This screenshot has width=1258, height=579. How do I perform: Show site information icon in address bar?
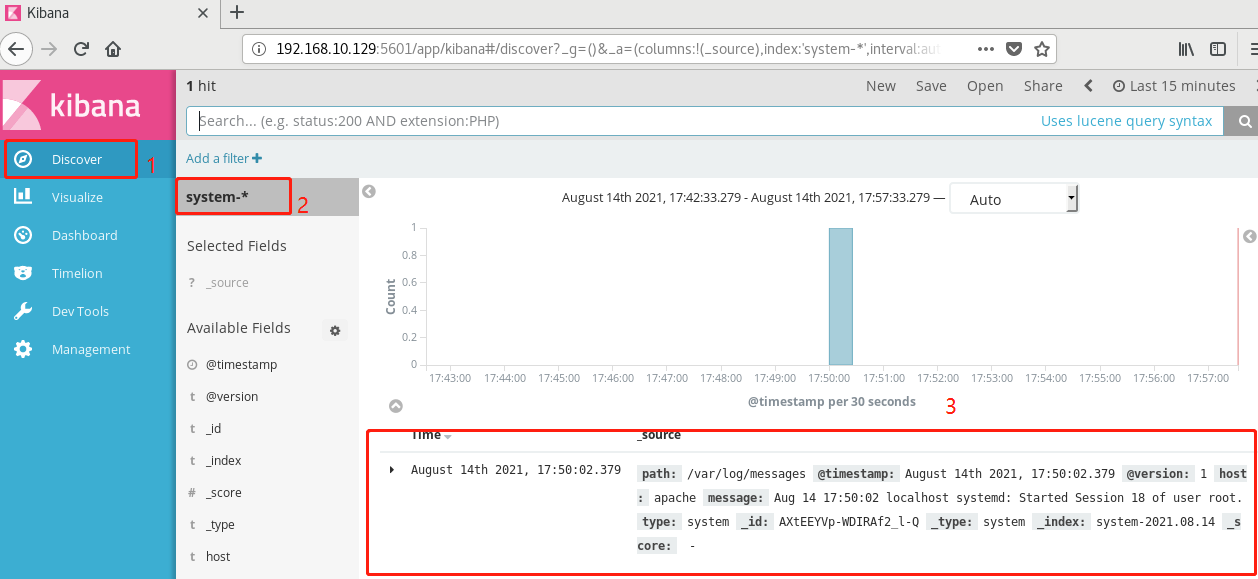258,49
